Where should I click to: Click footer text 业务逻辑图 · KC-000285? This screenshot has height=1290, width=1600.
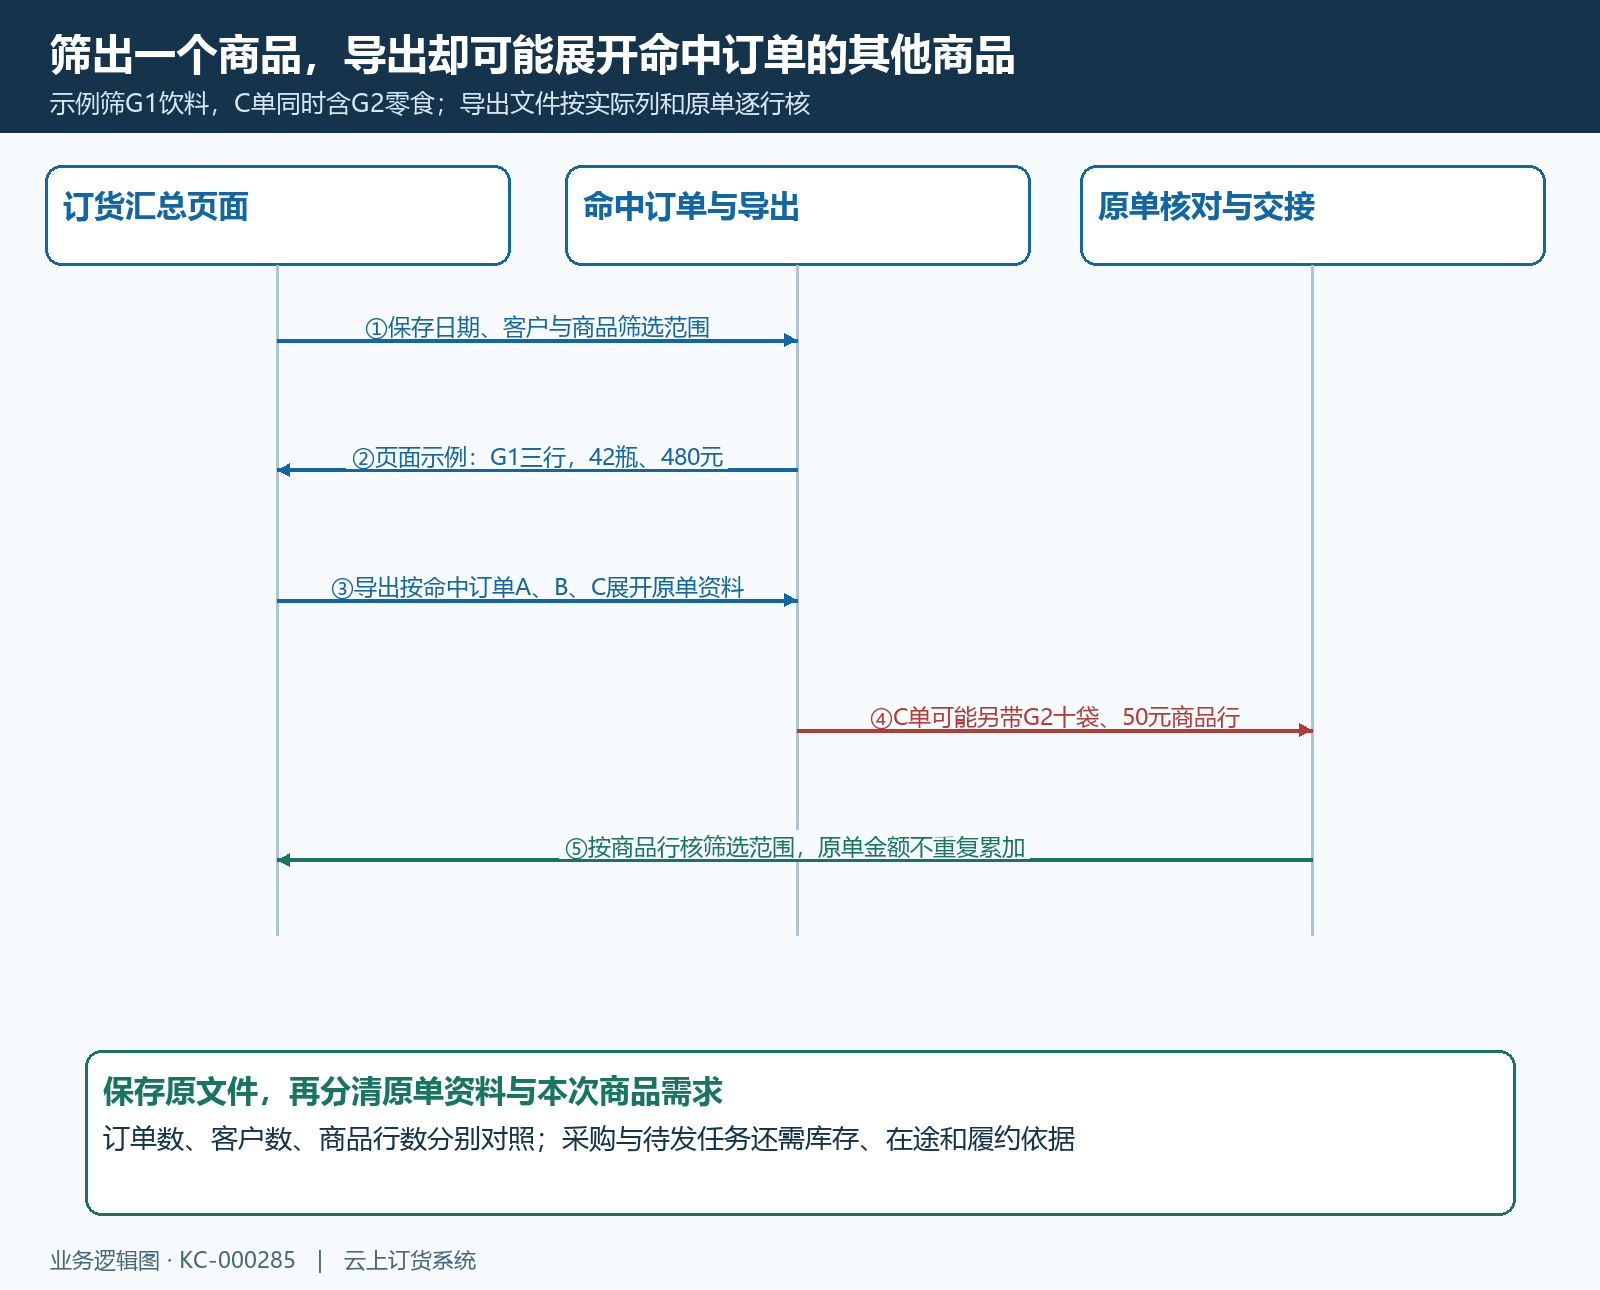(173, 1261)
